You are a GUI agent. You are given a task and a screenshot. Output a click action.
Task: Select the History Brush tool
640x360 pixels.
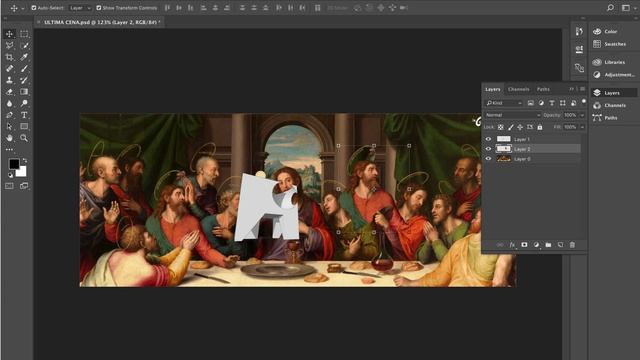pyautogui.click(x=24, y=80)
